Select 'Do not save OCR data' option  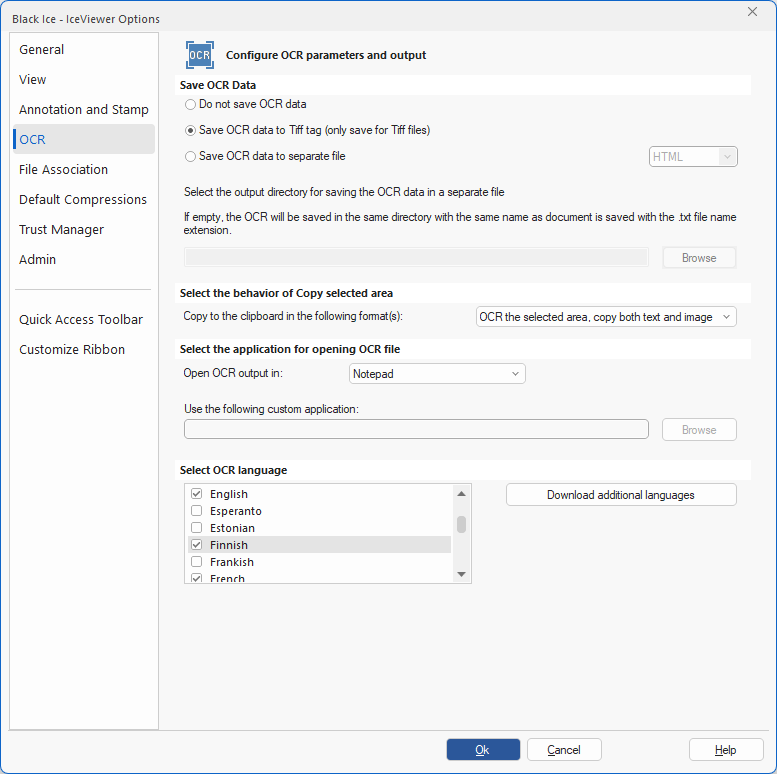pos(190,104)
